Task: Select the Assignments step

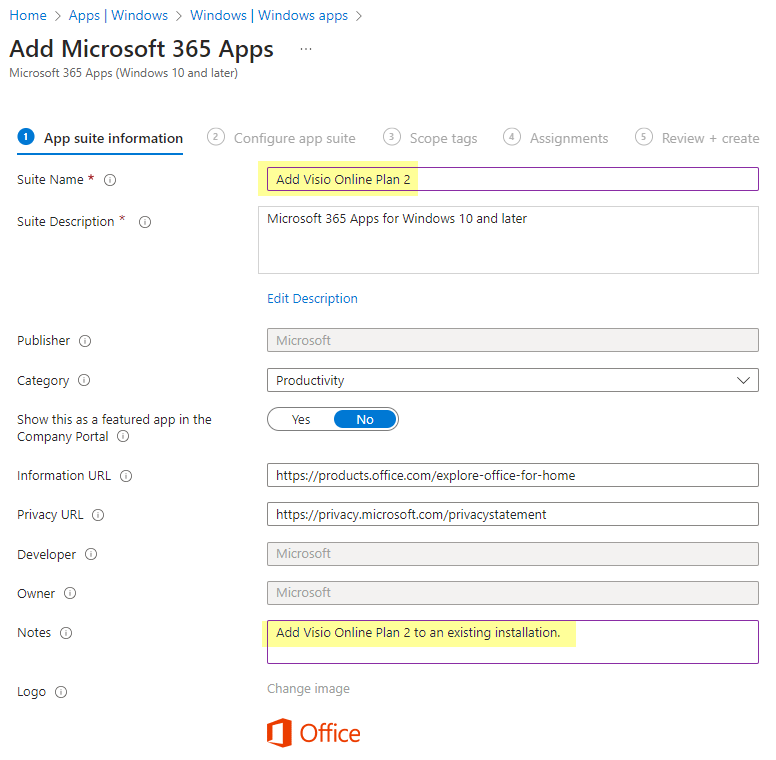Action: click(556, 138)
